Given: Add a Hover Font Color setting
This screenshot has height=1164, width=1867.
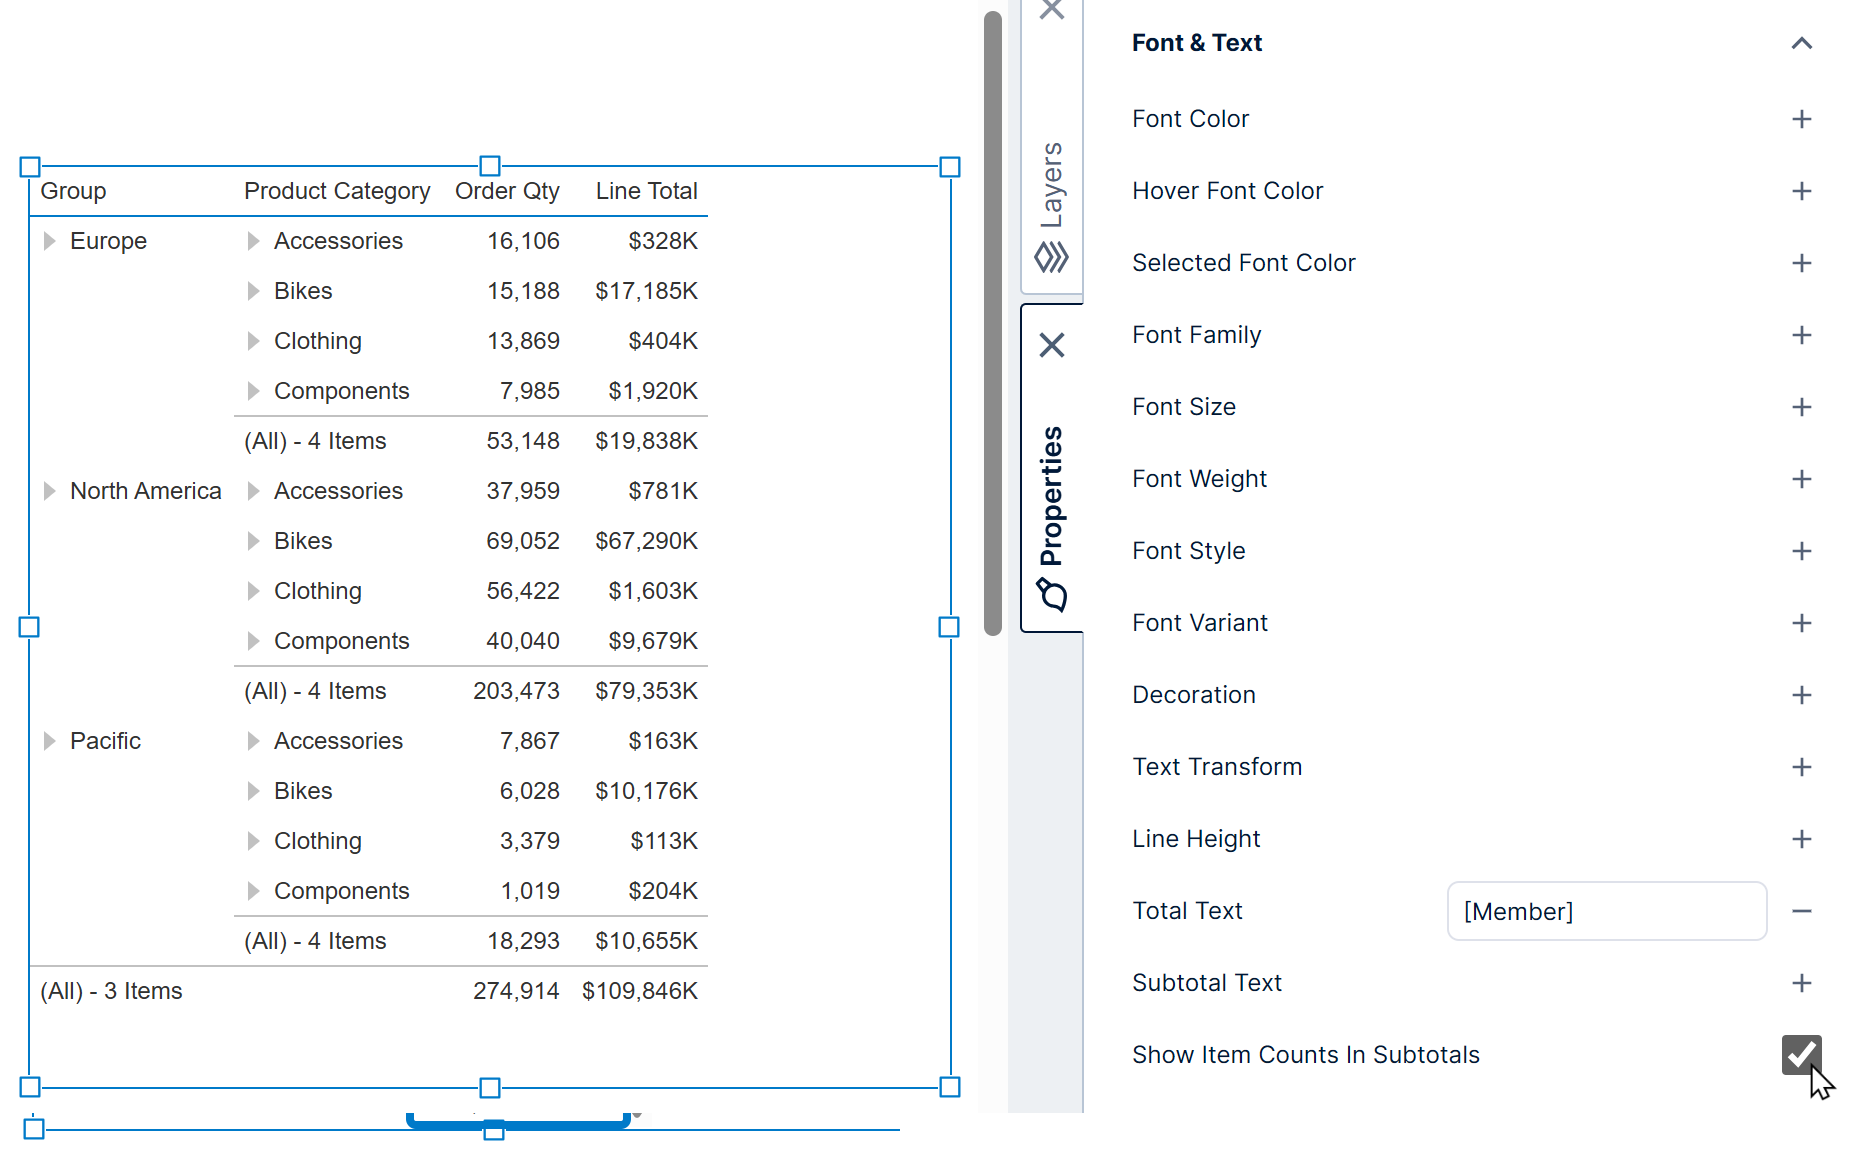Looking at the screenshot, I should pos(1801,190).
